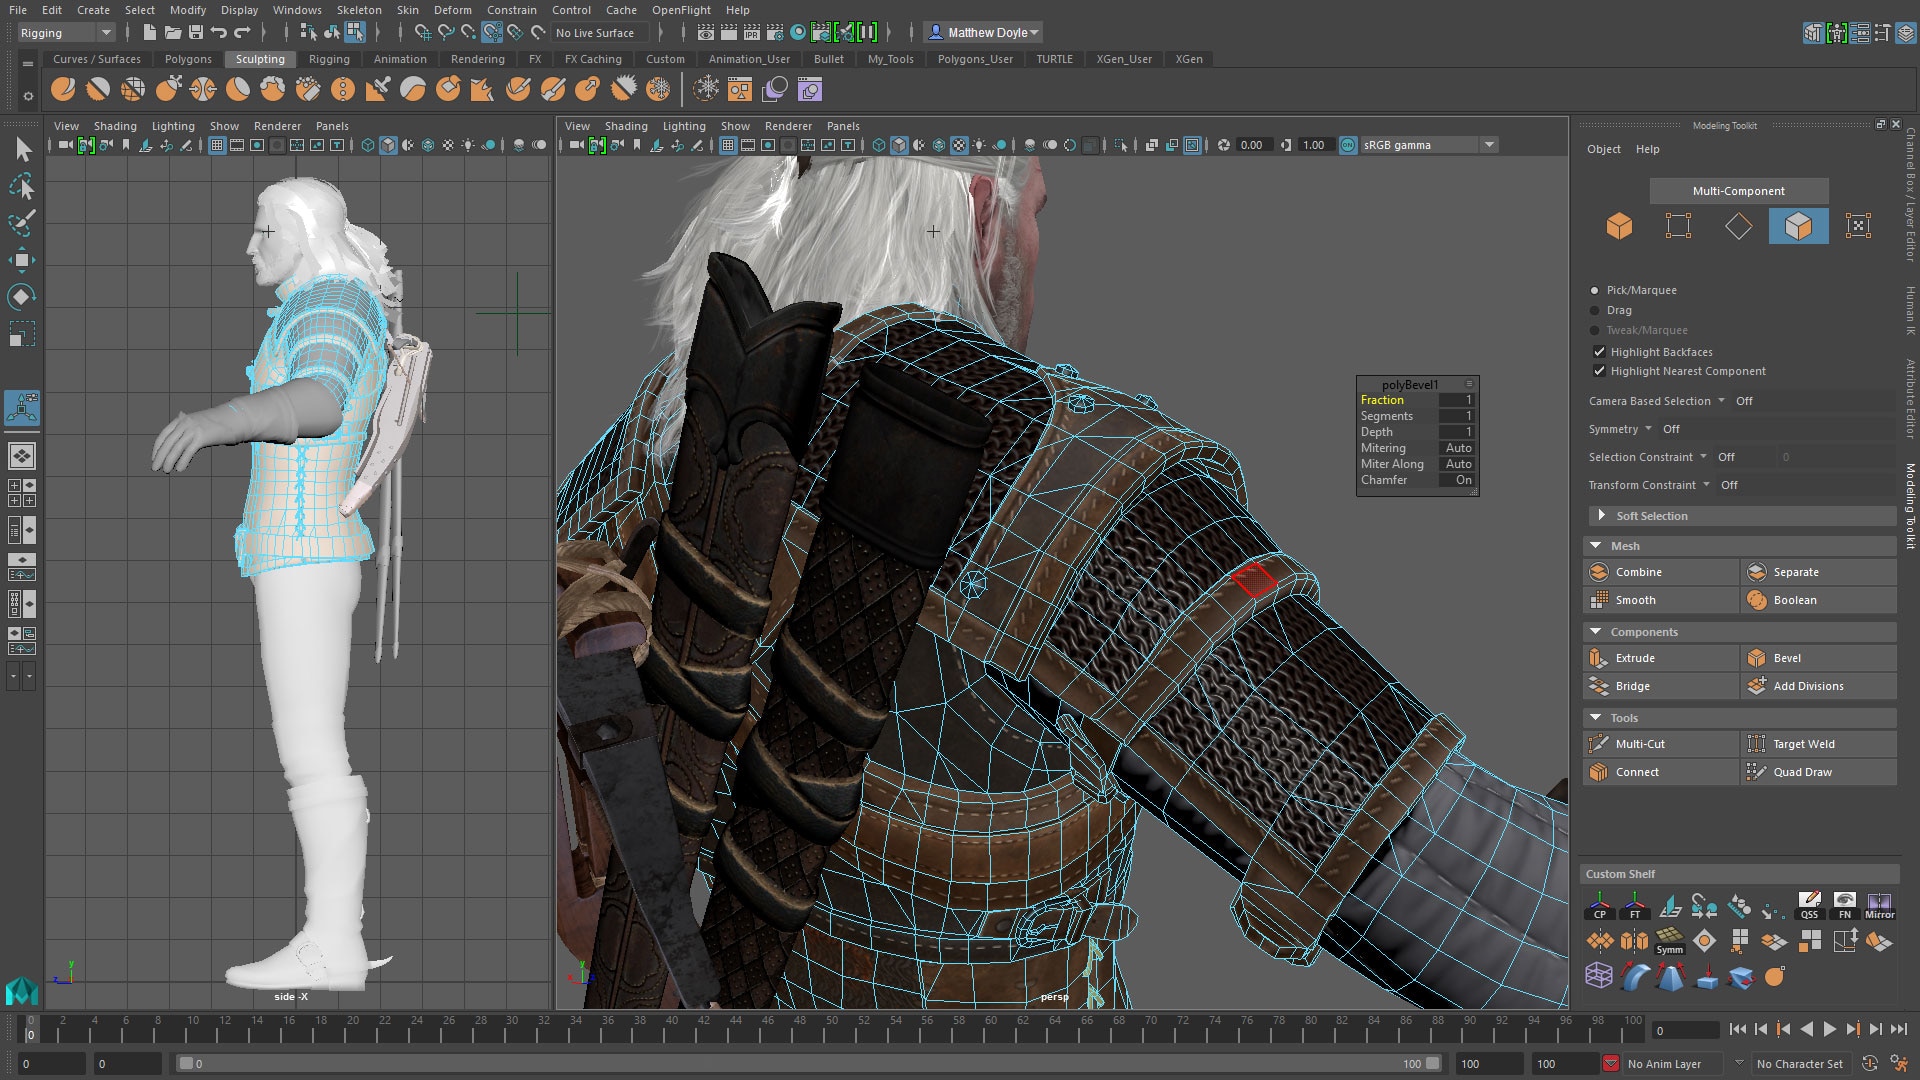
Task: Expand the Soft Selection options
Action: click(x=1601, y=516)
